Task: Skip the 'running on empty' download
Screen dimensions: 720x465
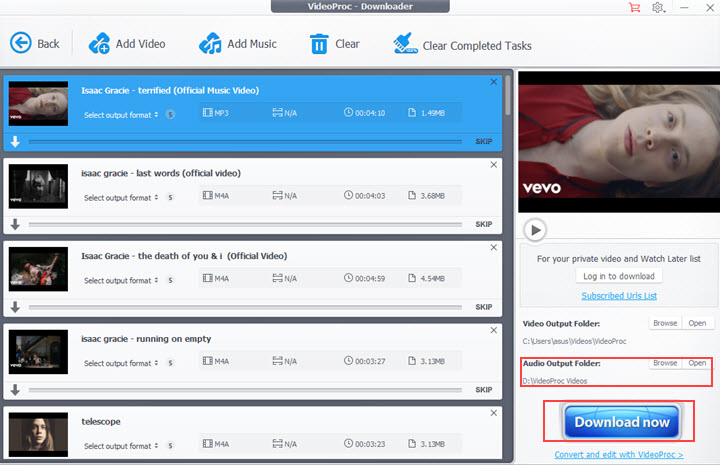Action: point(484,390)
